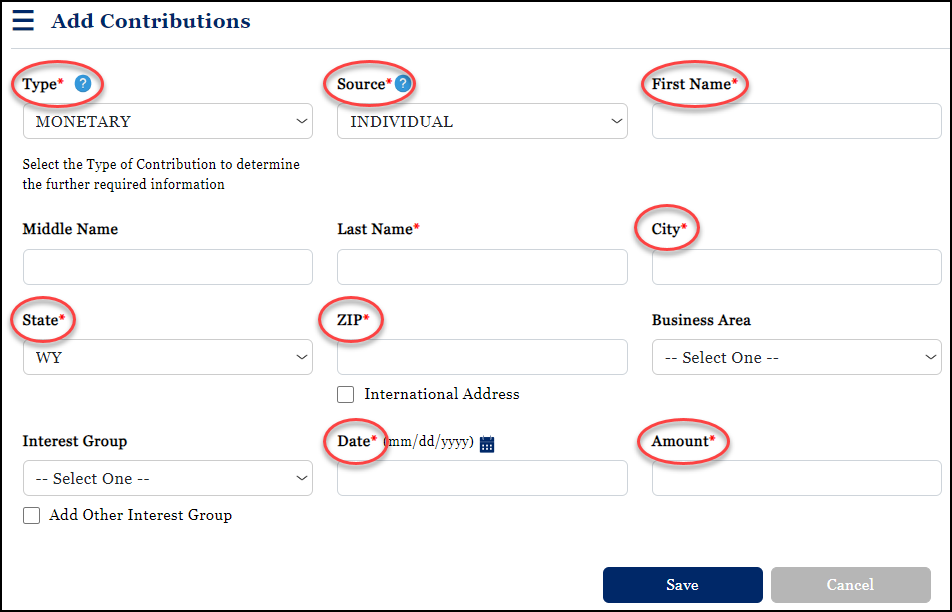The width and height of the screenshot is (952, 612).
Task: Check the International Address checkbox
Action: coord(345,394)
